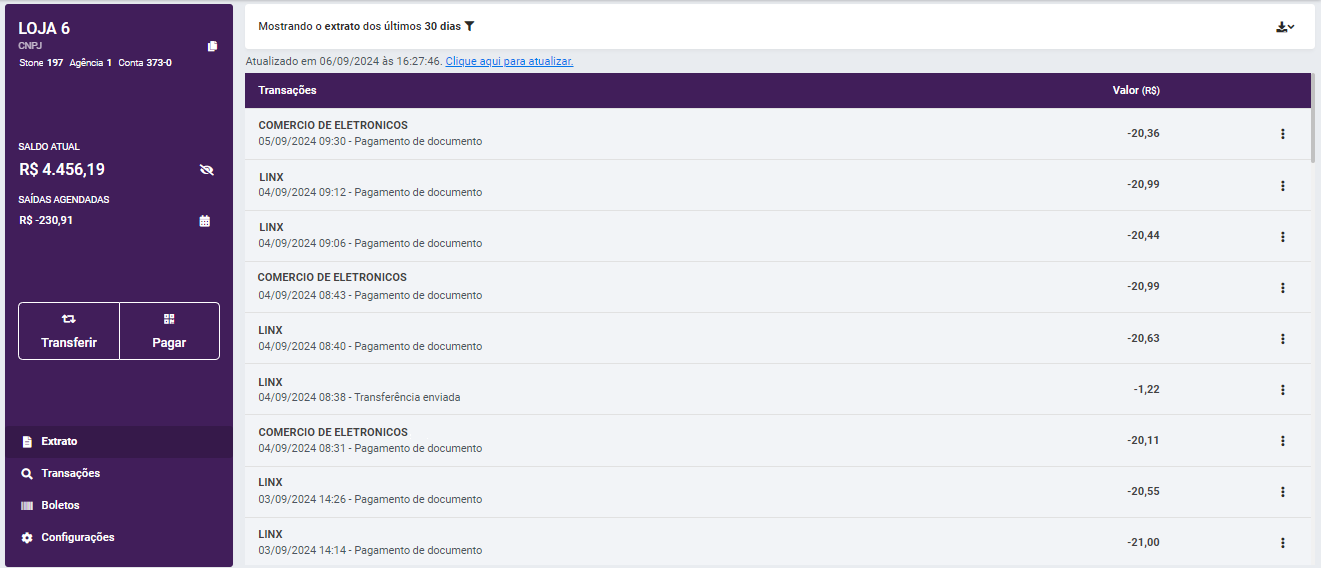Open options for the -20,55 transaction
Screen dimensions: 1321x568
pyautogui.click(x=1283, y=492)
